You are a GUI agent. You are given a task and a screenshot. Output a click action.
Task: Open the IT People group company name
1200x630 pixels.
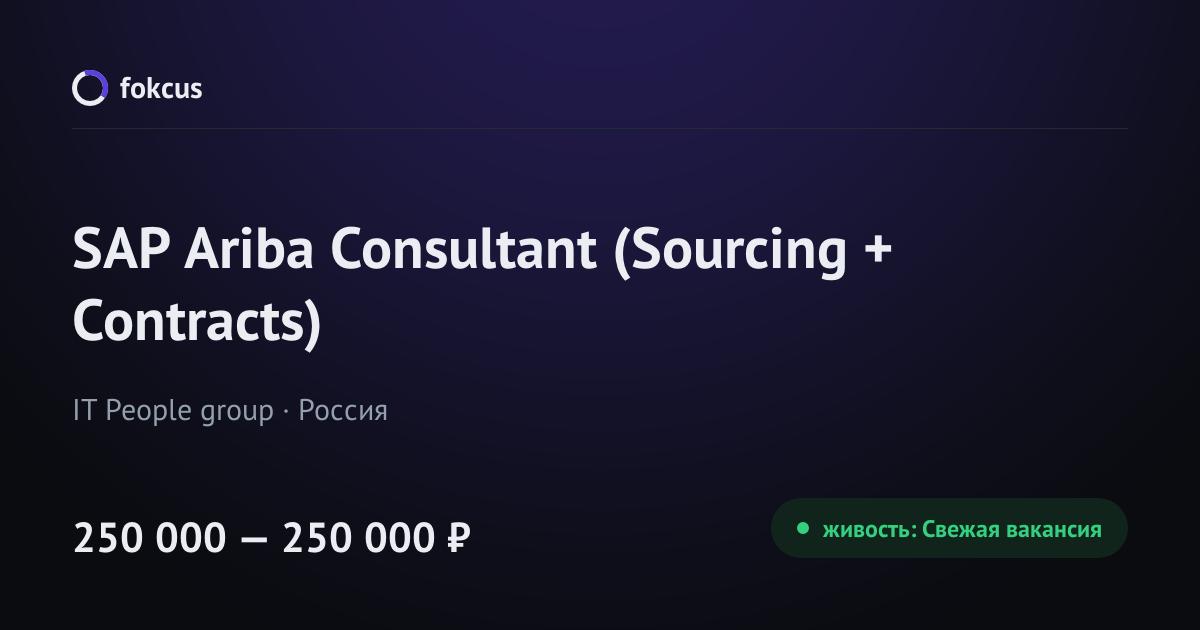[173, 411]
